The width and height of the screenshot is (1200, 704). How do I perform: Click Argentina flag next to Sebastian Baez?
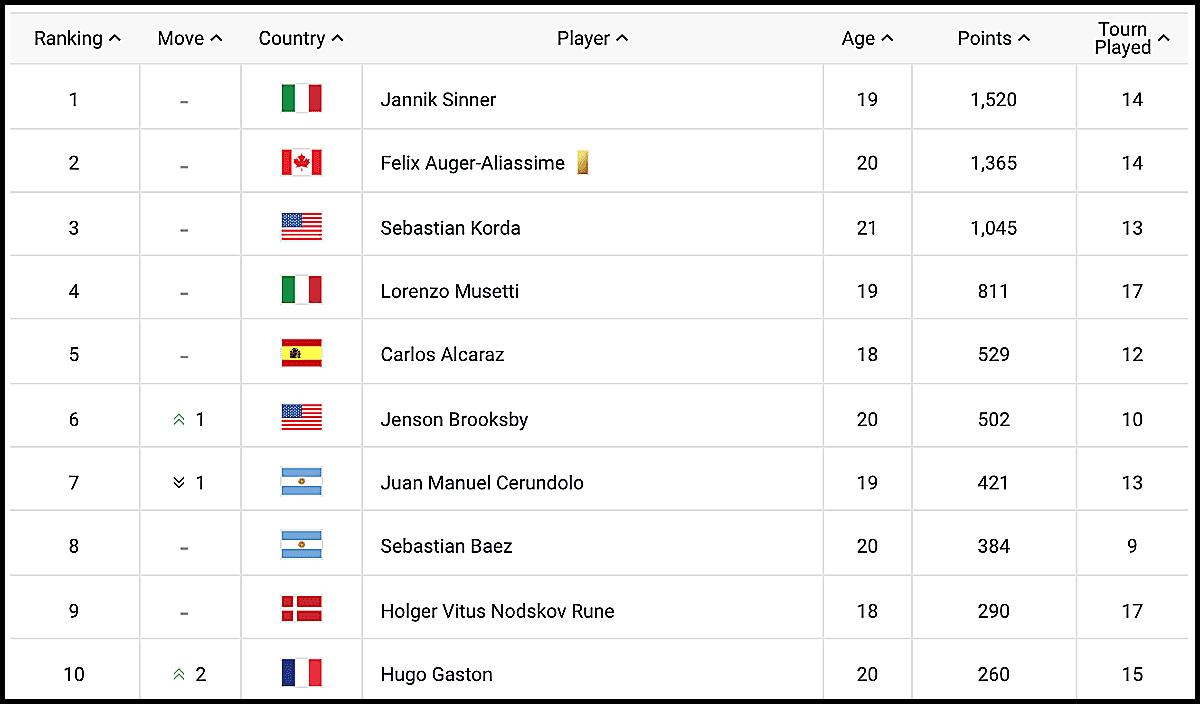pos(301,546)
